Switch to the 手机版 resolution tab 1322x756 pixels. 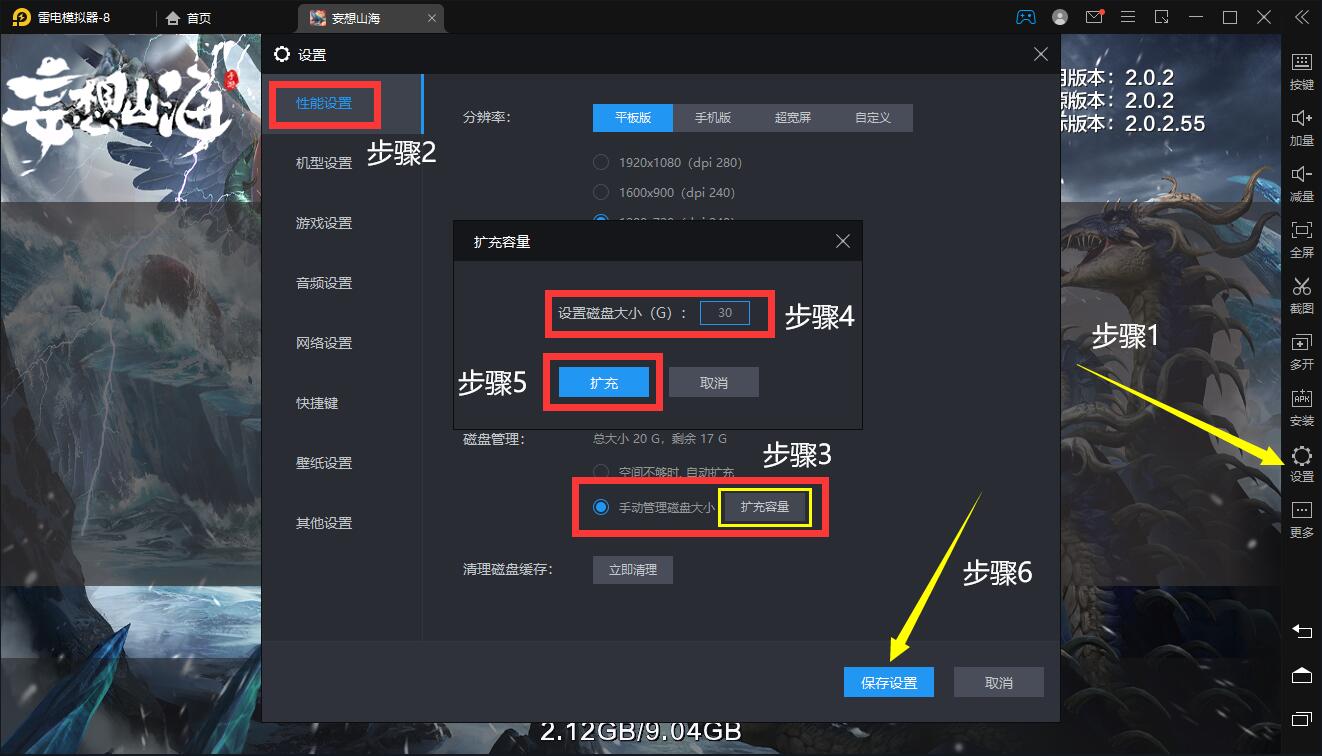713,117
